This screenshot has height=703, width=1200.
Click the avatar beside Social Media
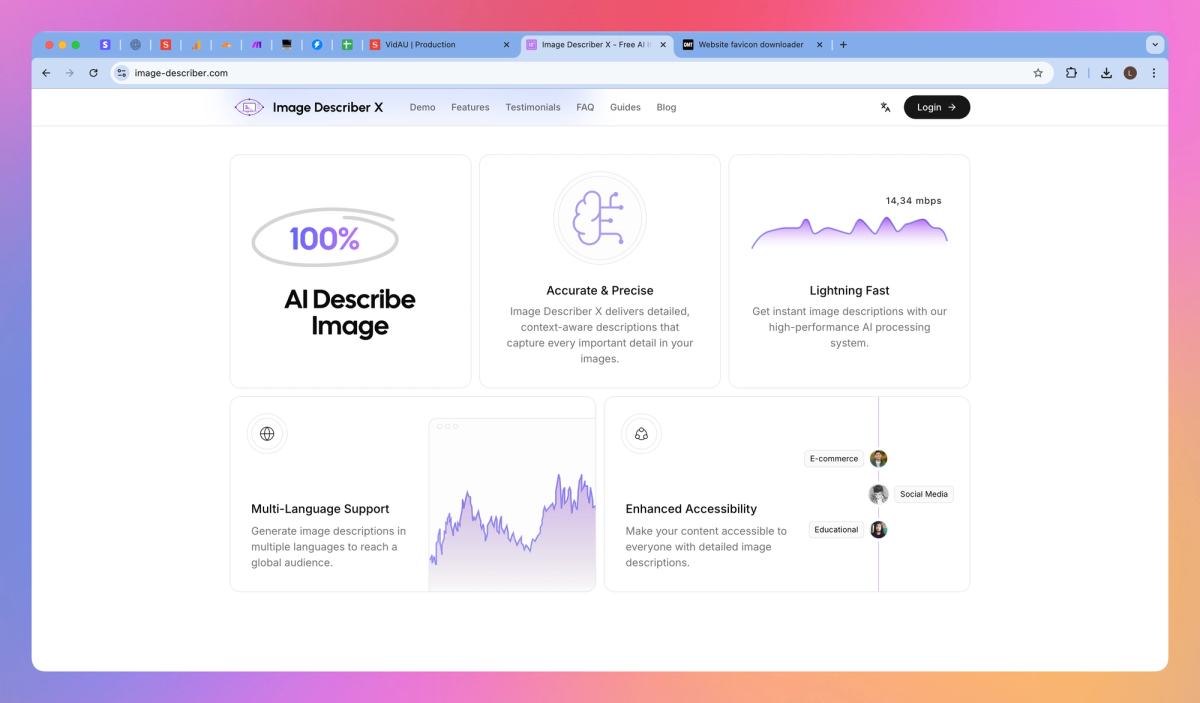[x=878, y=494]
